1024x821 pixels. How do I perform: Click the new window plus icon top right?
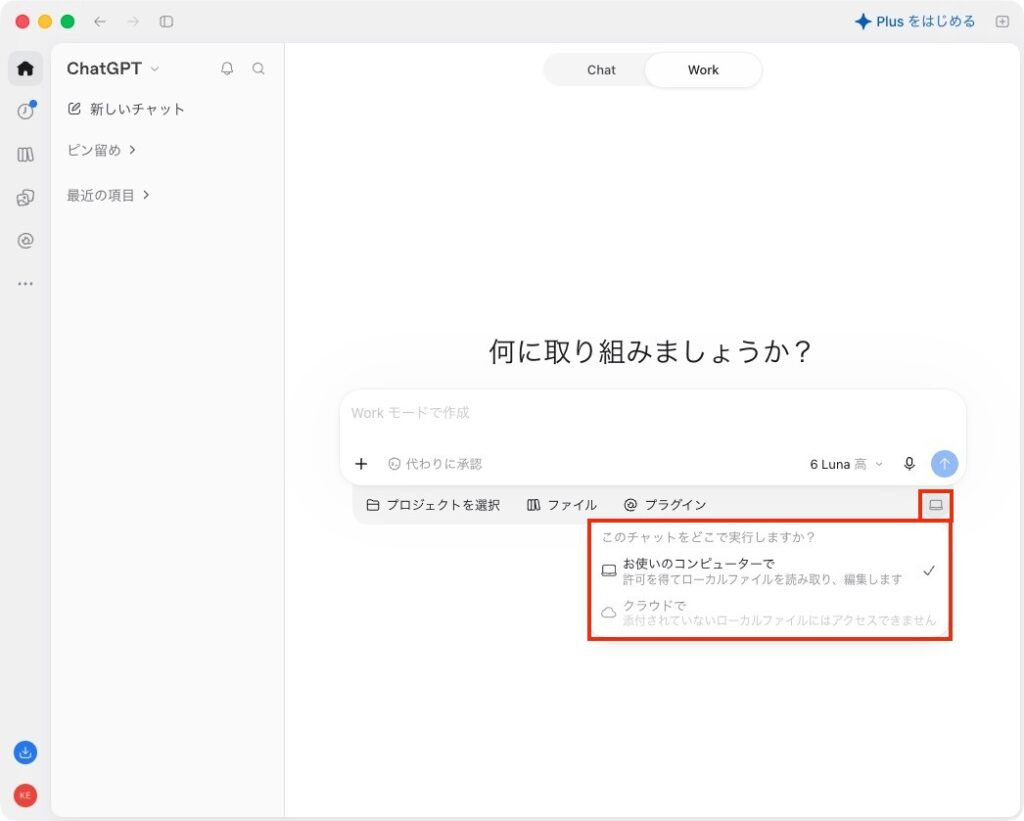tap(1002, 22)
